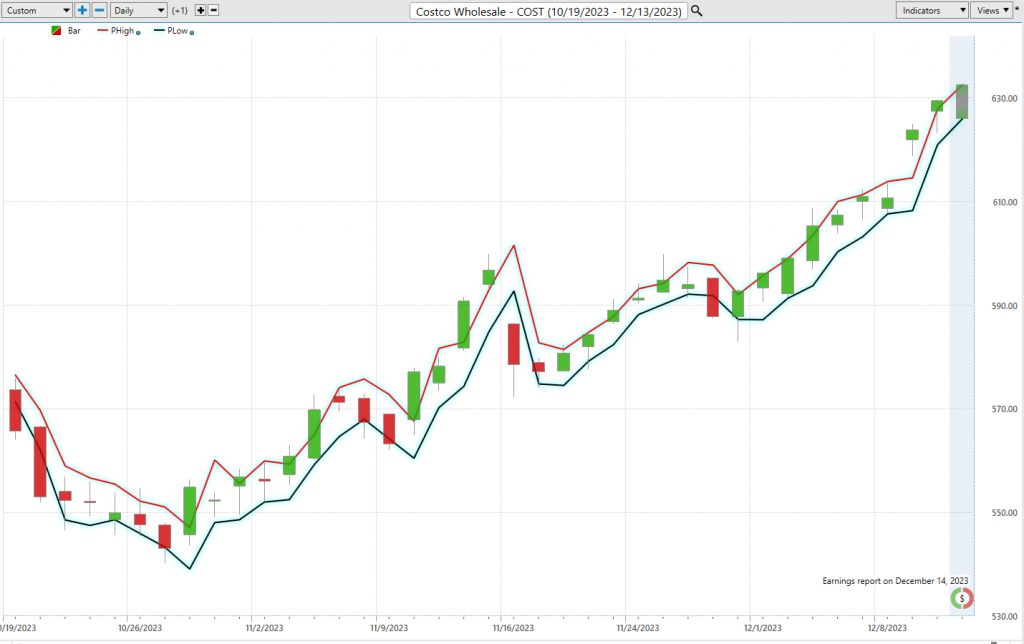Open the Daily interval dropdown

[x=138, y=10]
